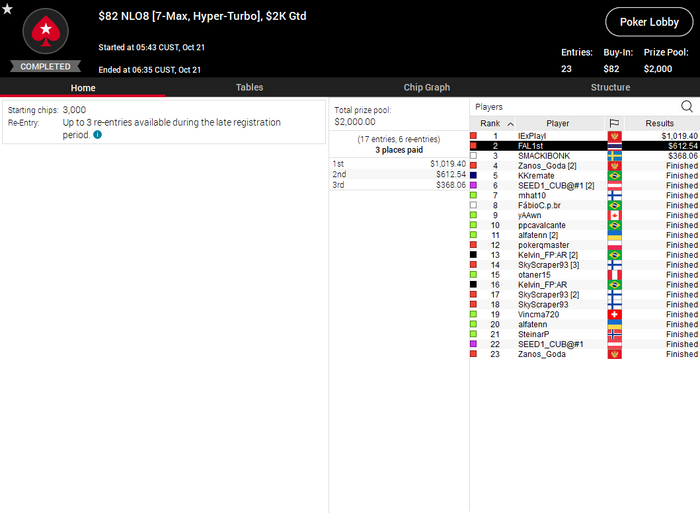The image size is (700, 513).
Task: Click SMACKIBONK's Sweden flag icon
Action: tap(614, 156)
